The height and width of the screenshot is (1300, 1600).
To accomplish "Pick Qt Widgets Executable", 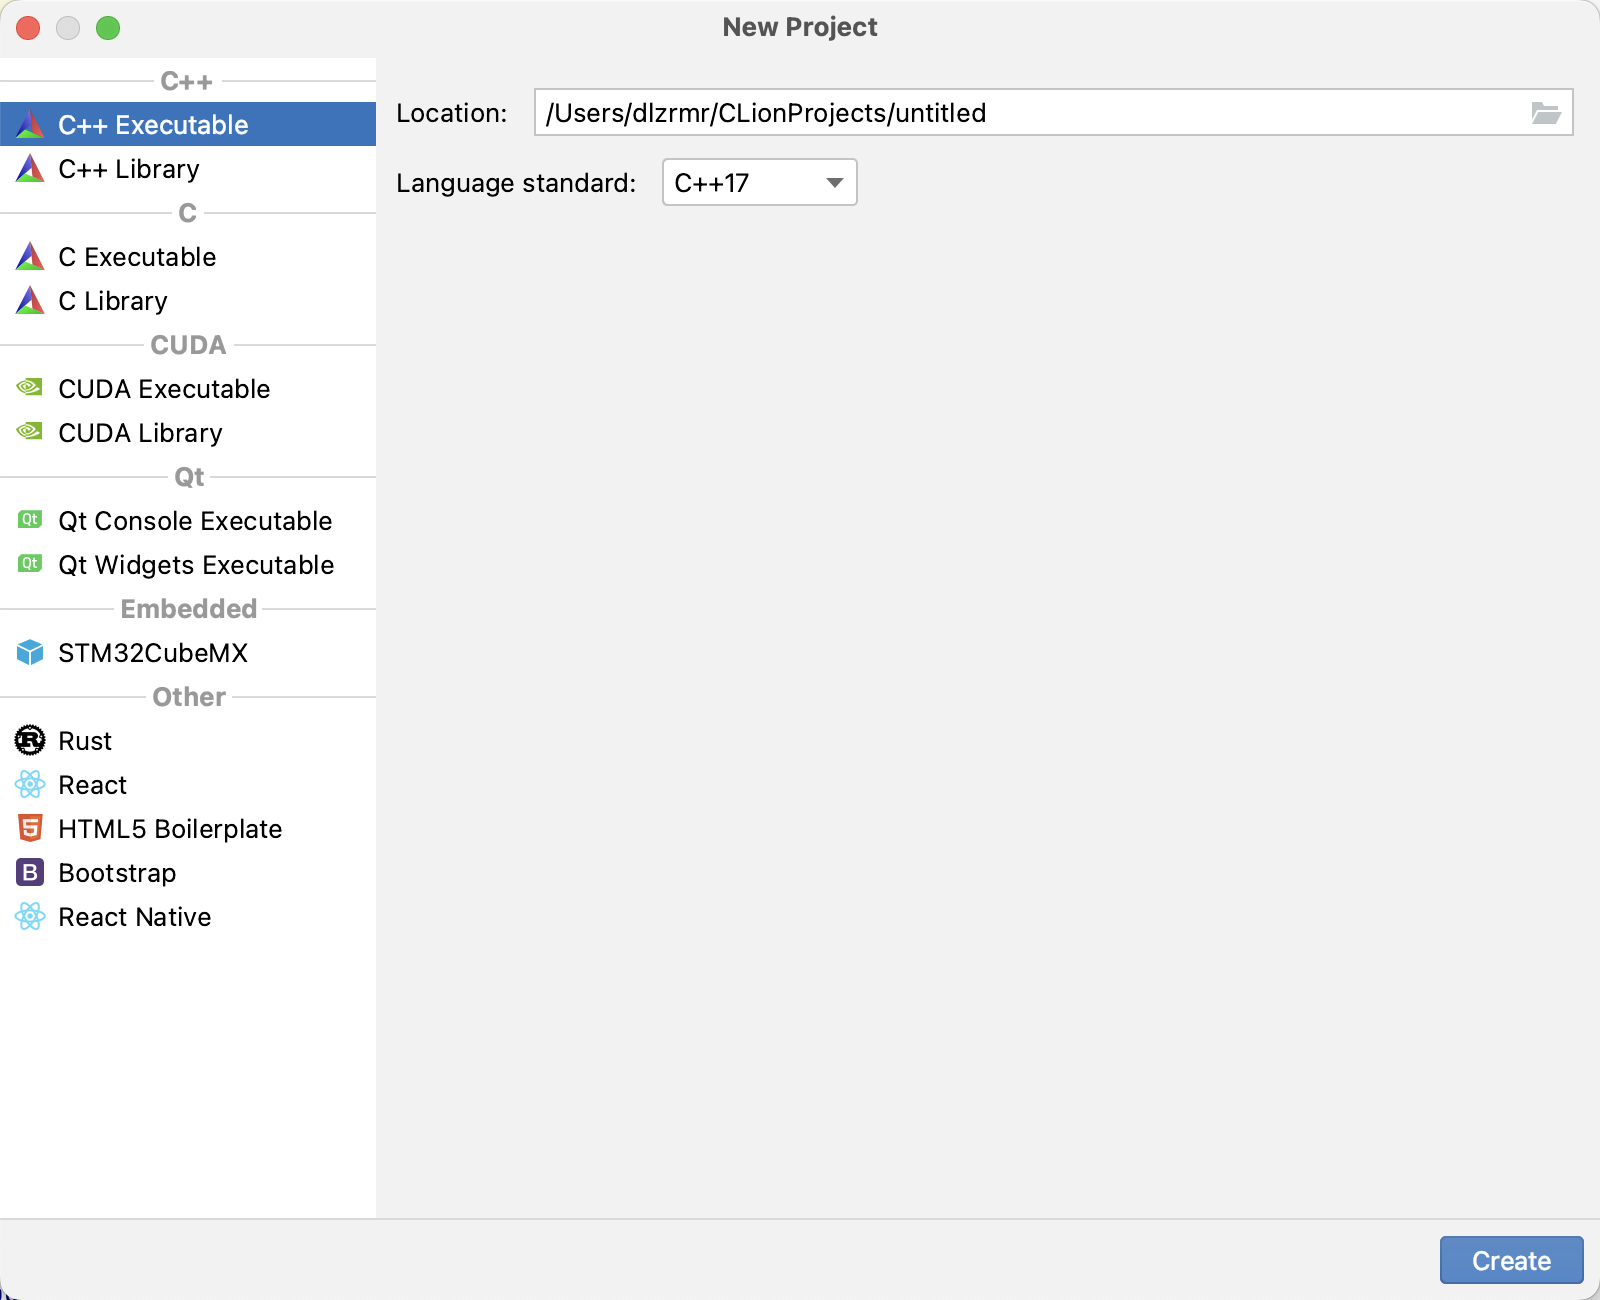I will click(188, 565).
